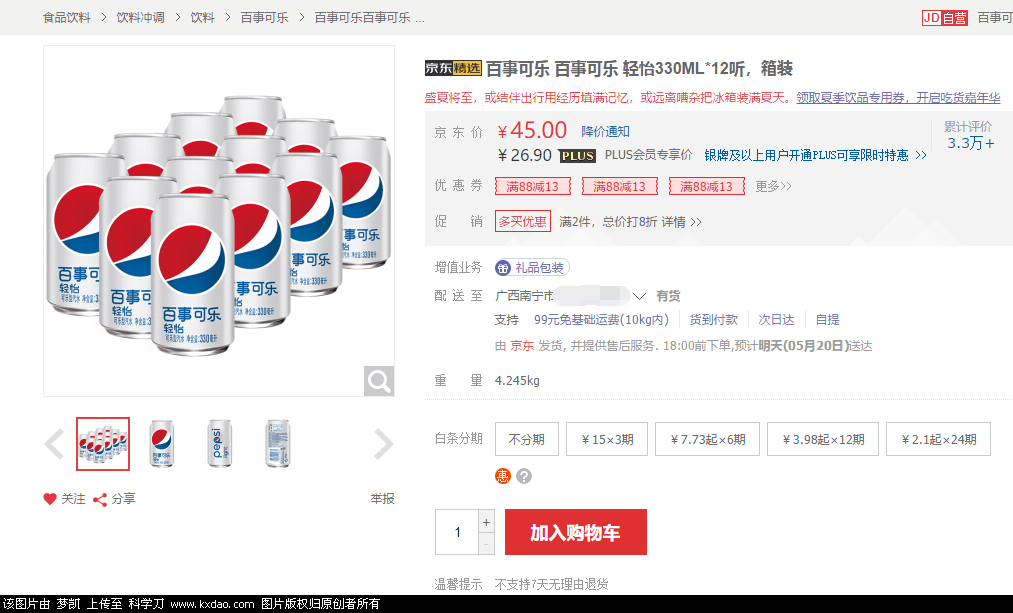1013x613 pixels.
Task: Expand more coupons via 更多>>
Action: [773, 187]
